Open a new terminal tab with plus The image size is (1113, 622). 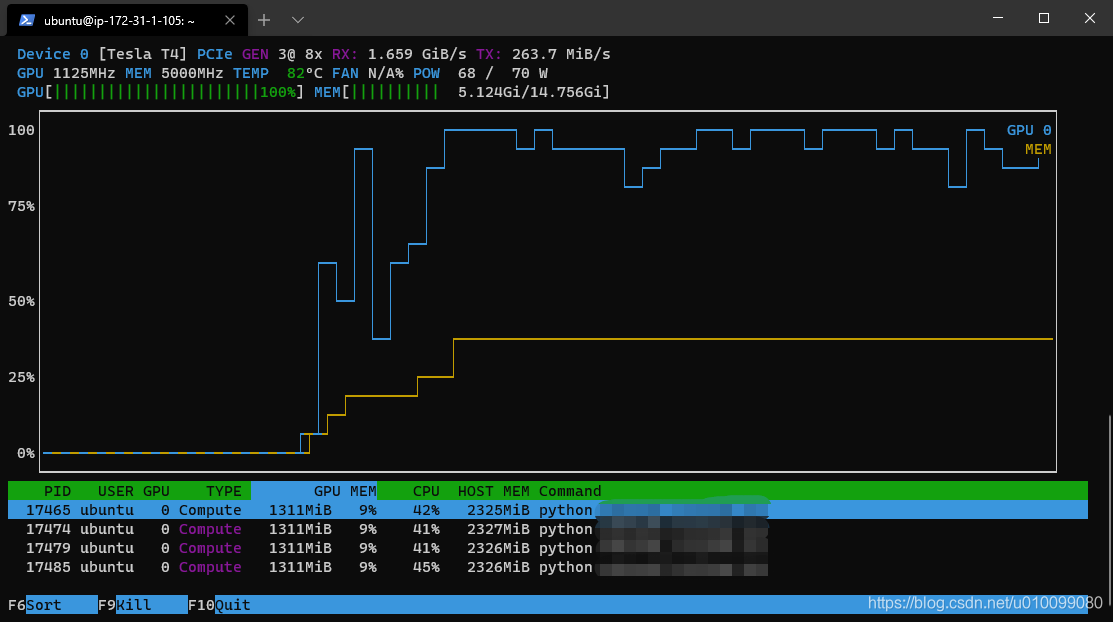tap(263, 20)
